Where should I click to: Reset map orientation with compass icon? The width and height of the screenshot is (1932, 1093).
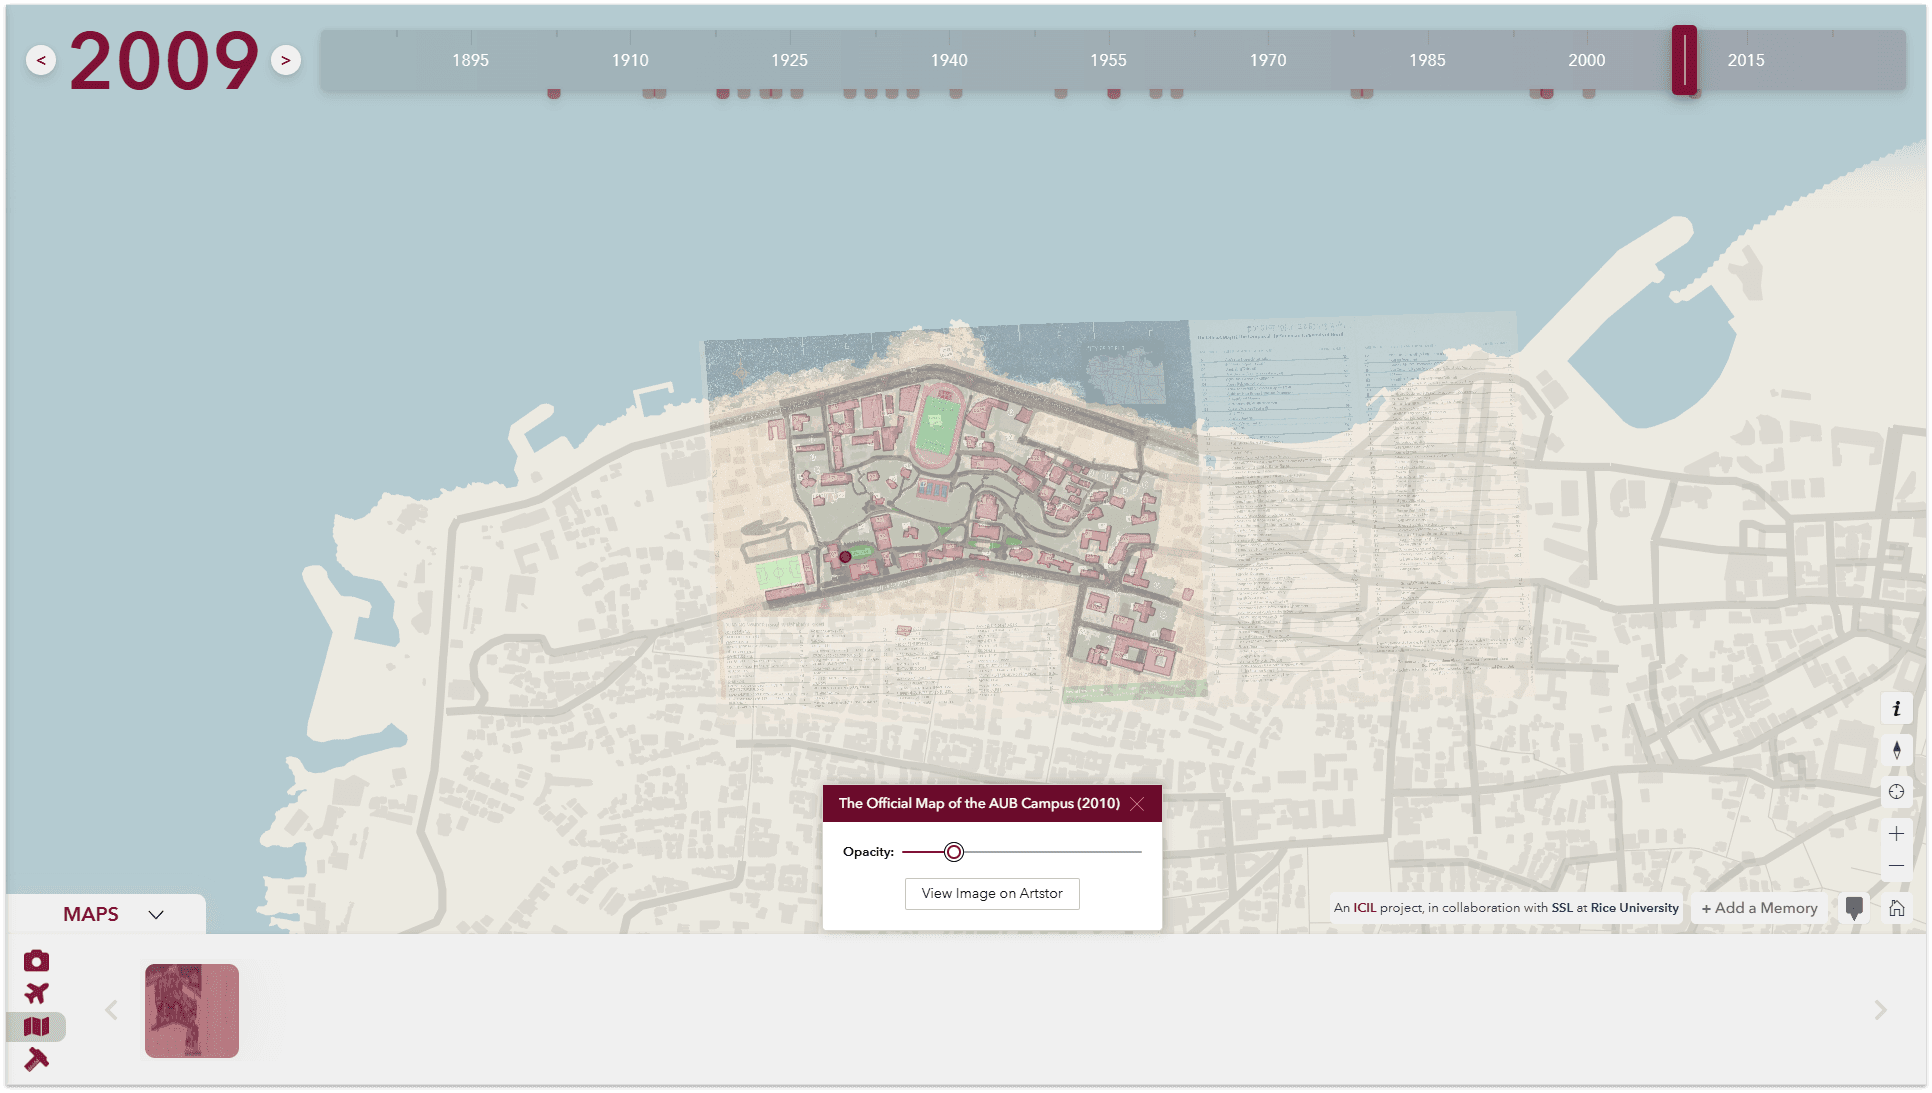coord(1897,750)
